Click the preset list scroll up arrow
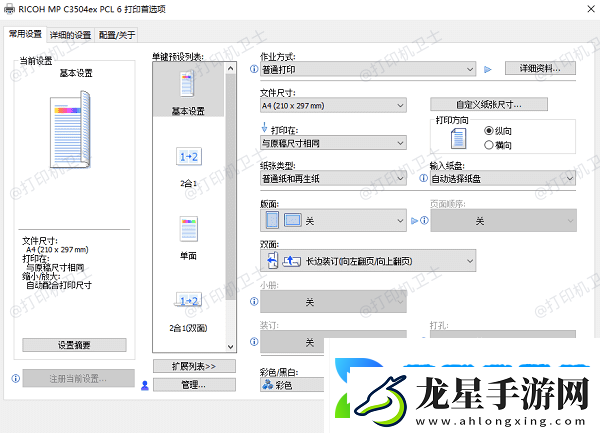The width and height of the screenshot is (600, 433). tap(230, 69)
